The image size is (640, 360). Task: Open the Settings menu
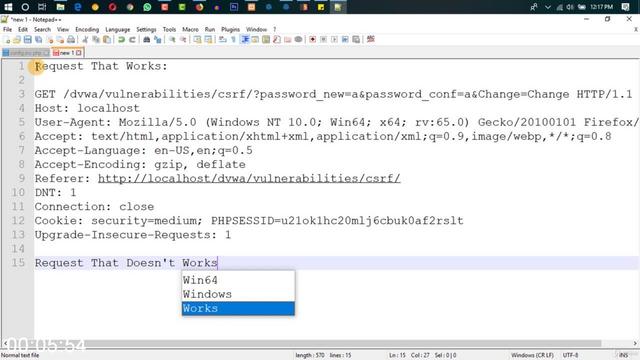pyautogui.click(x=146, y=29)
